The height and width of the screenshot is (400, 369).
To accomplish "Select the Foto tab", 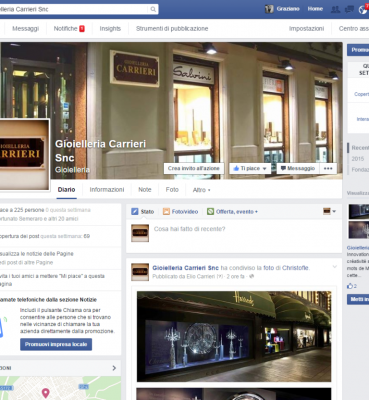I will coord(172,189).
